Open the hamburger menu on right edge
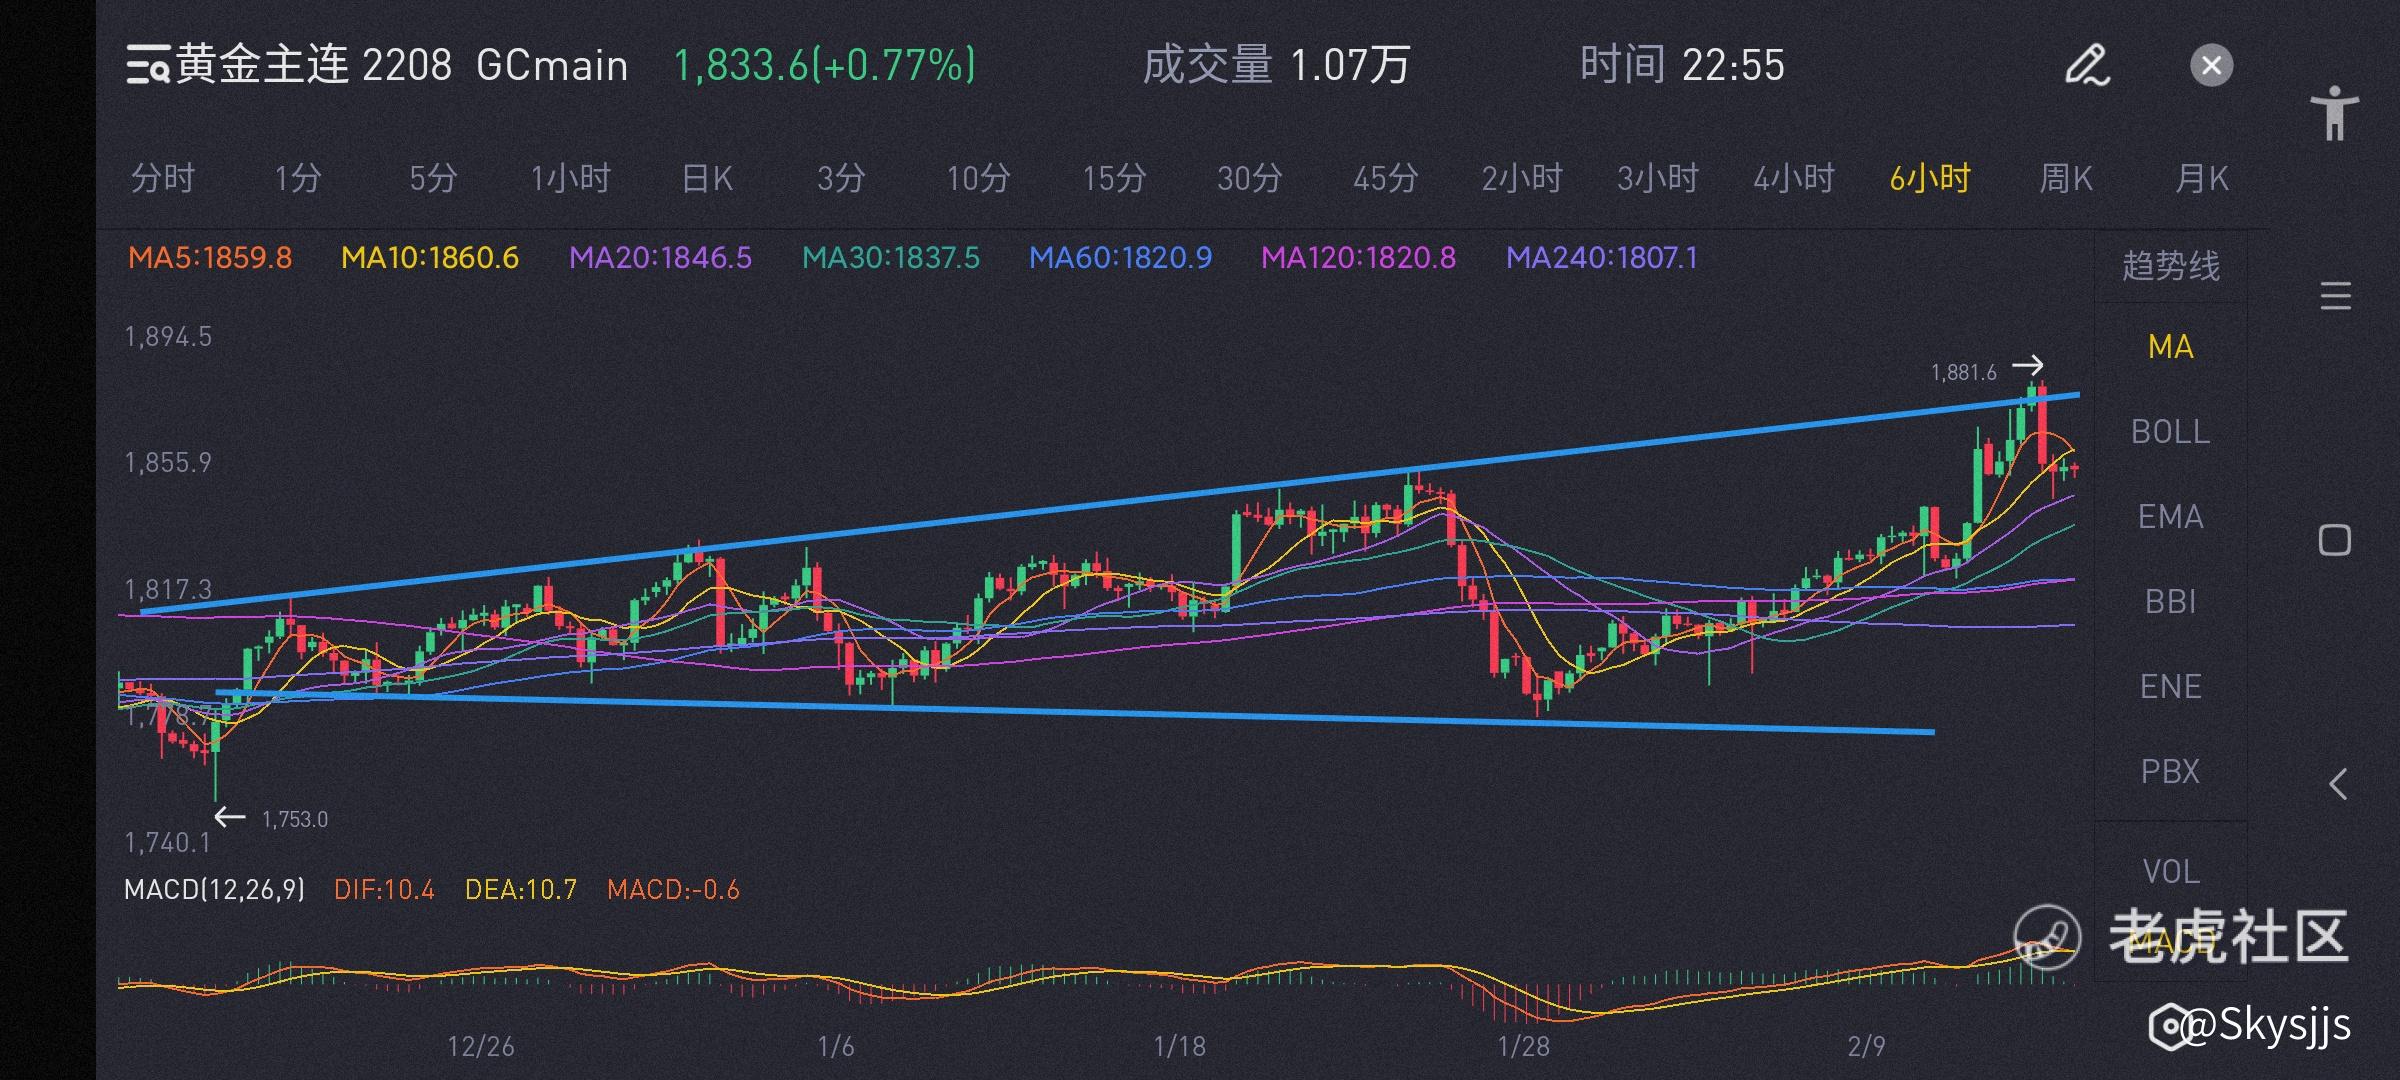 [x=2335, y=297]
